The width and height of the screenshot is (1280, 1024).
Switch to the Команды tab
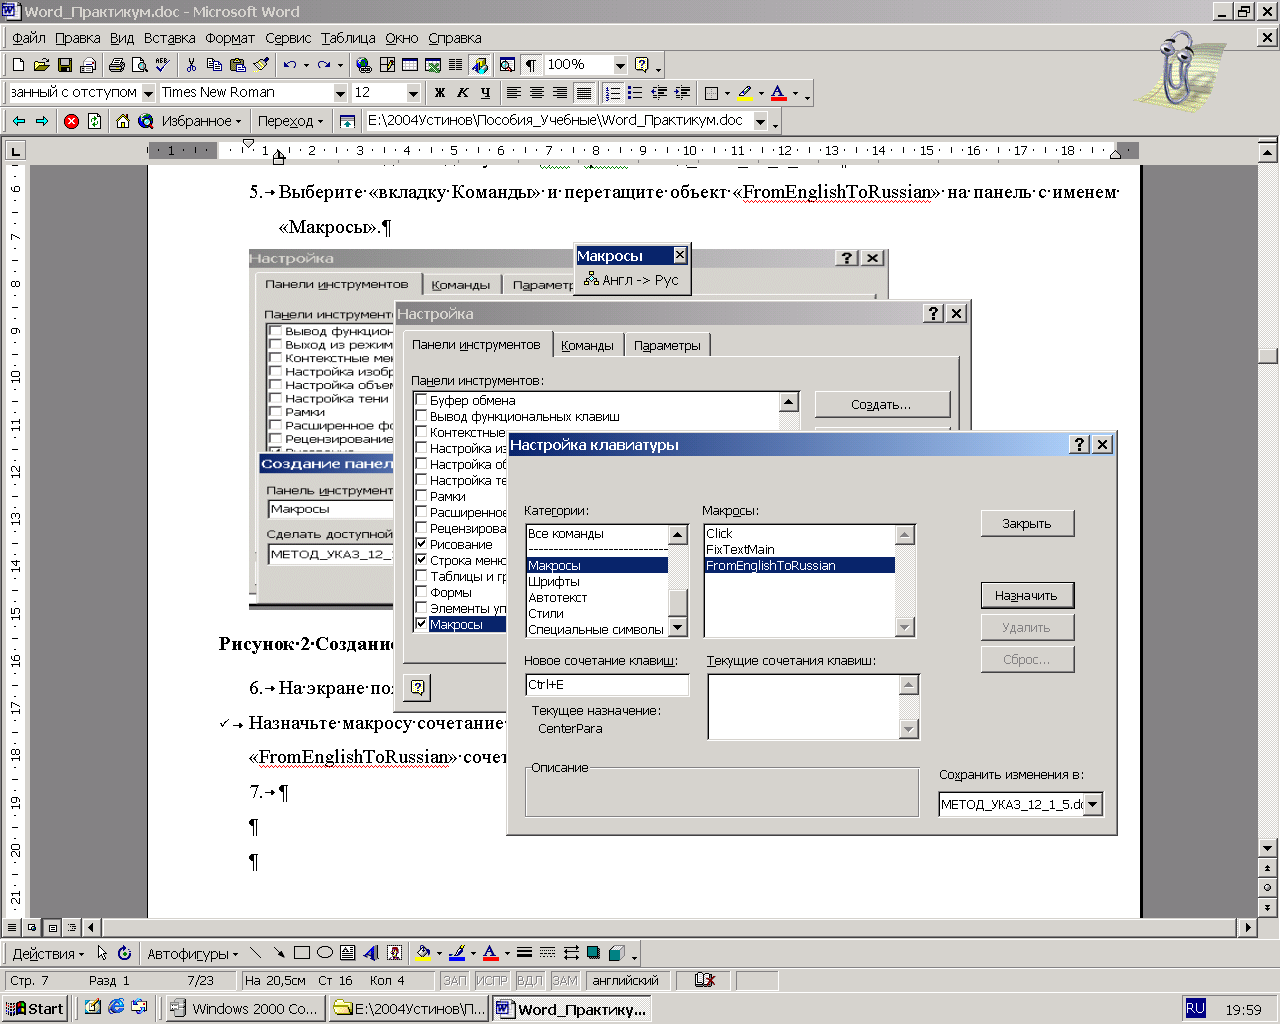point(587,345)
